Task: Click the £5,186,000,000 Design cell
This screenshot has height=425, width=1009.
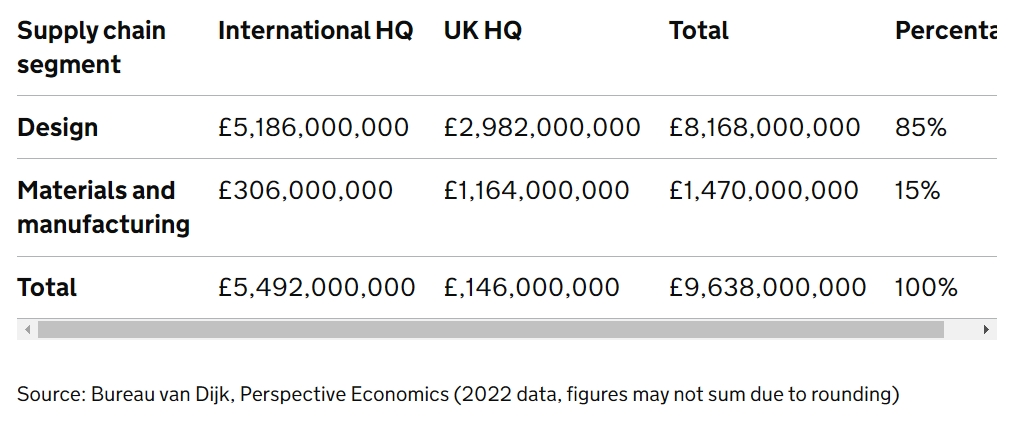Action: coord(313,127)
